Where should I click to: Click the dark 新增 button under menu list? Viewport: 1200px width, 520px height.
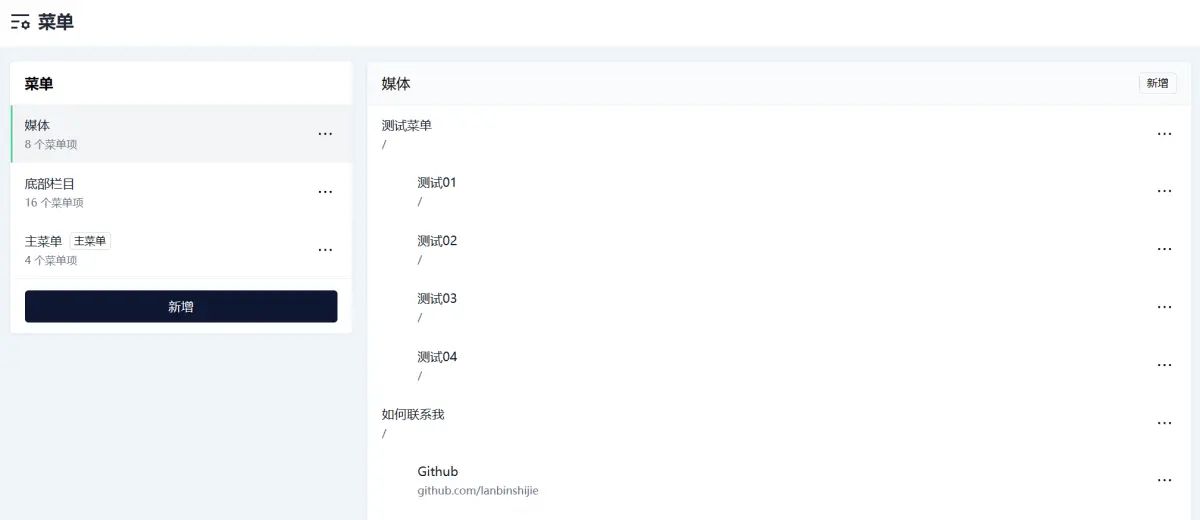click(181, 306)
